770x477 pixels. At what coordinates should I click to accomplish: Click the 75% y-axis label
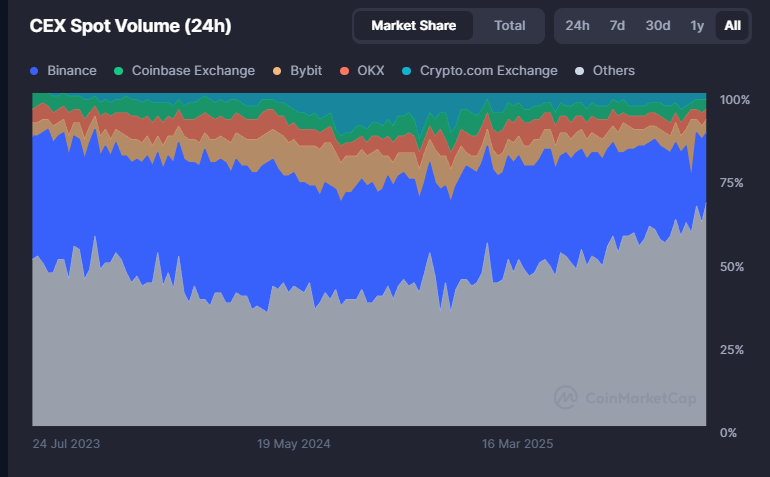732,183
